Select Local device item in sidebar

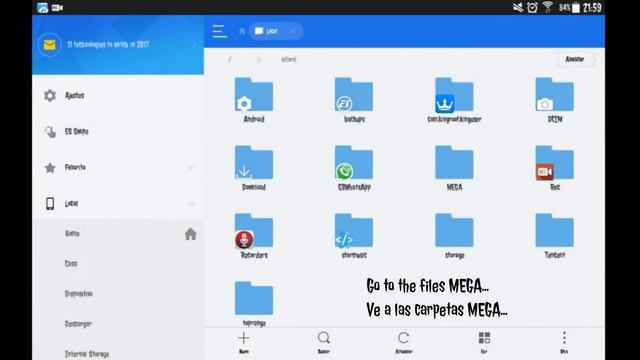tap(118, 203)
